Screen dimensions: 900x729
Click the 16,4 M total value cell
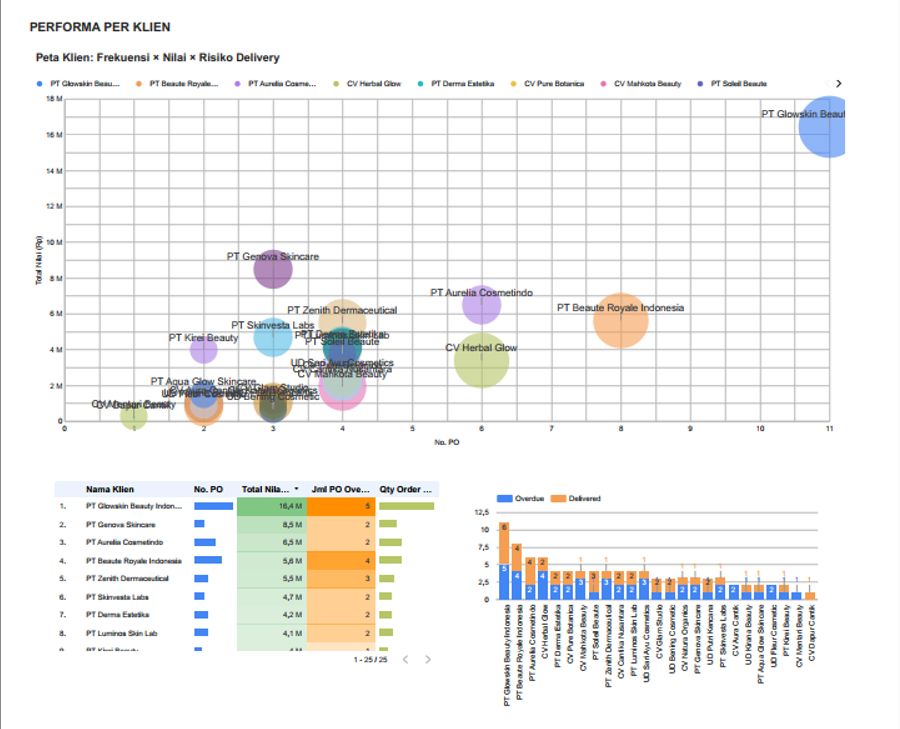[271, 506]
